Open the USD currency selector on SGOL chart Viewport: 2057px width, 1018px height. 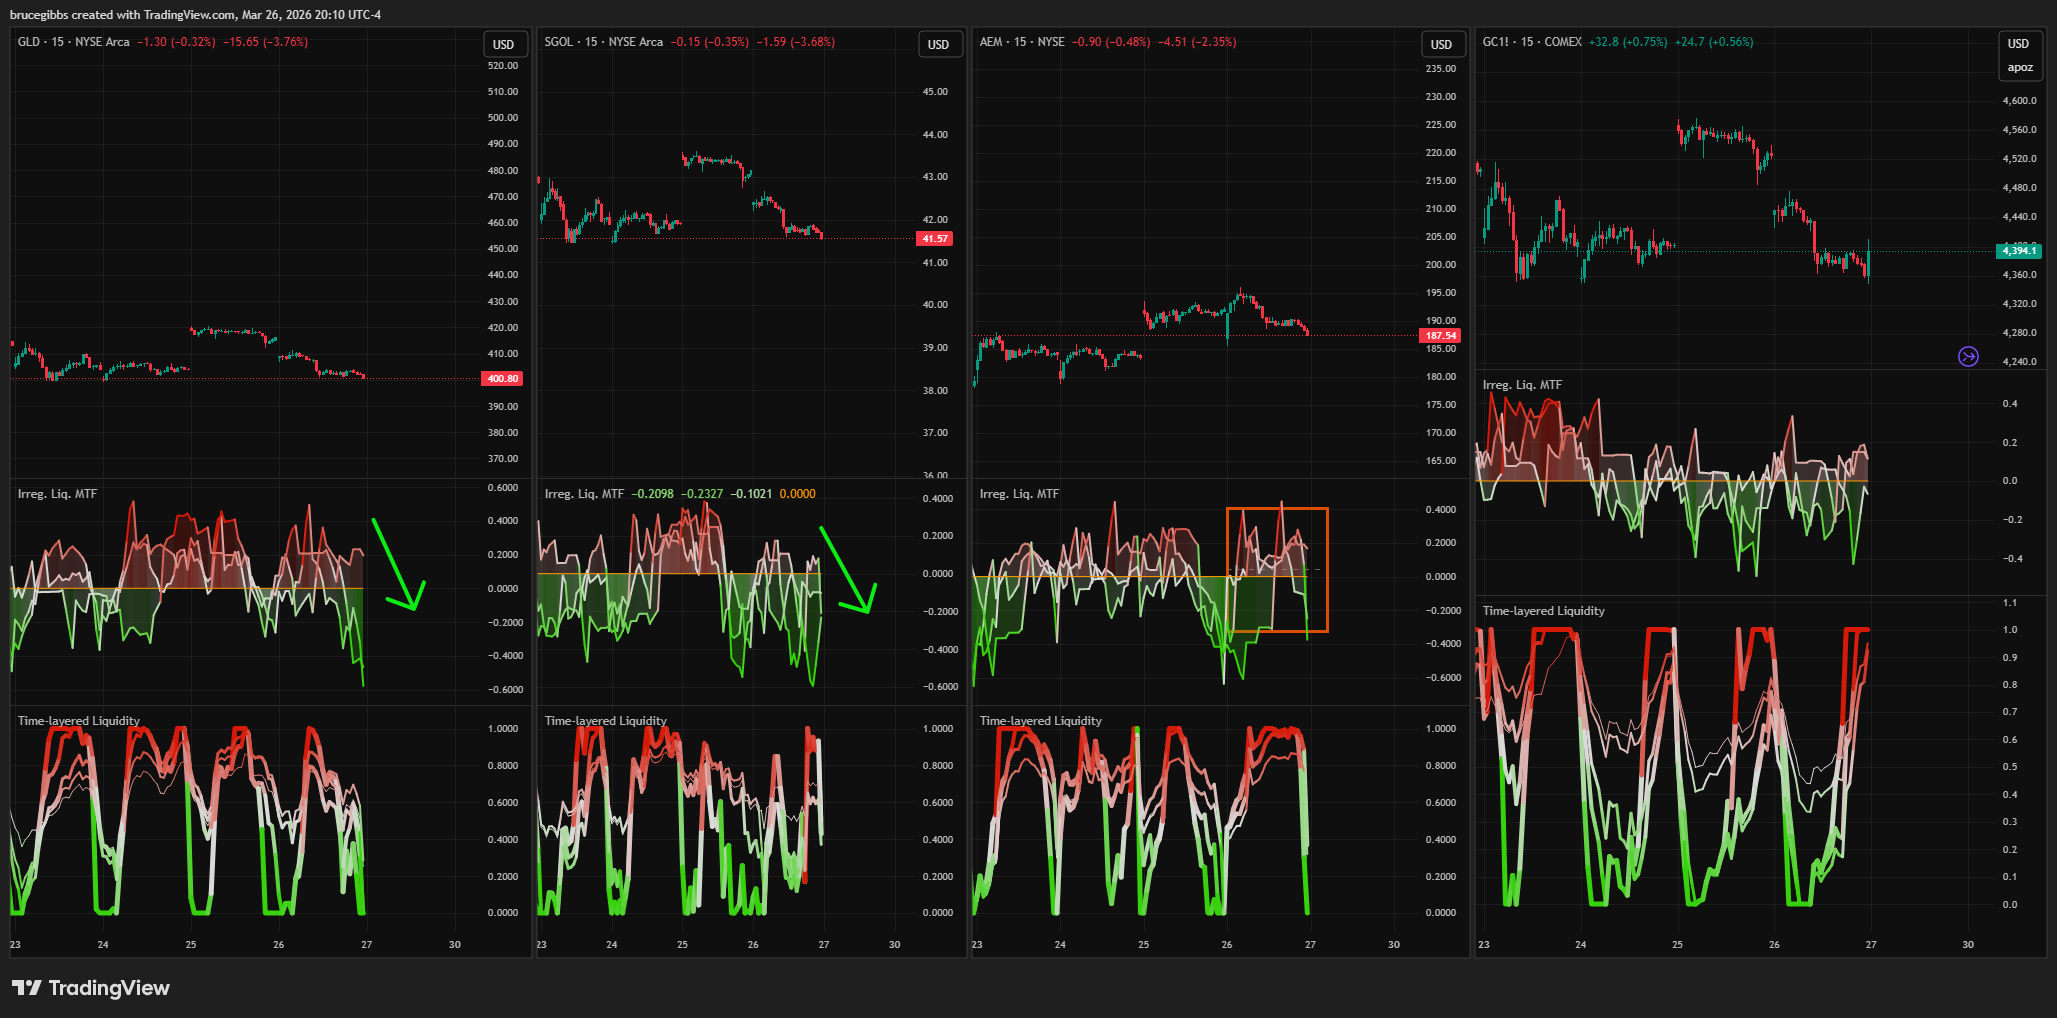[x=938, y=45]
